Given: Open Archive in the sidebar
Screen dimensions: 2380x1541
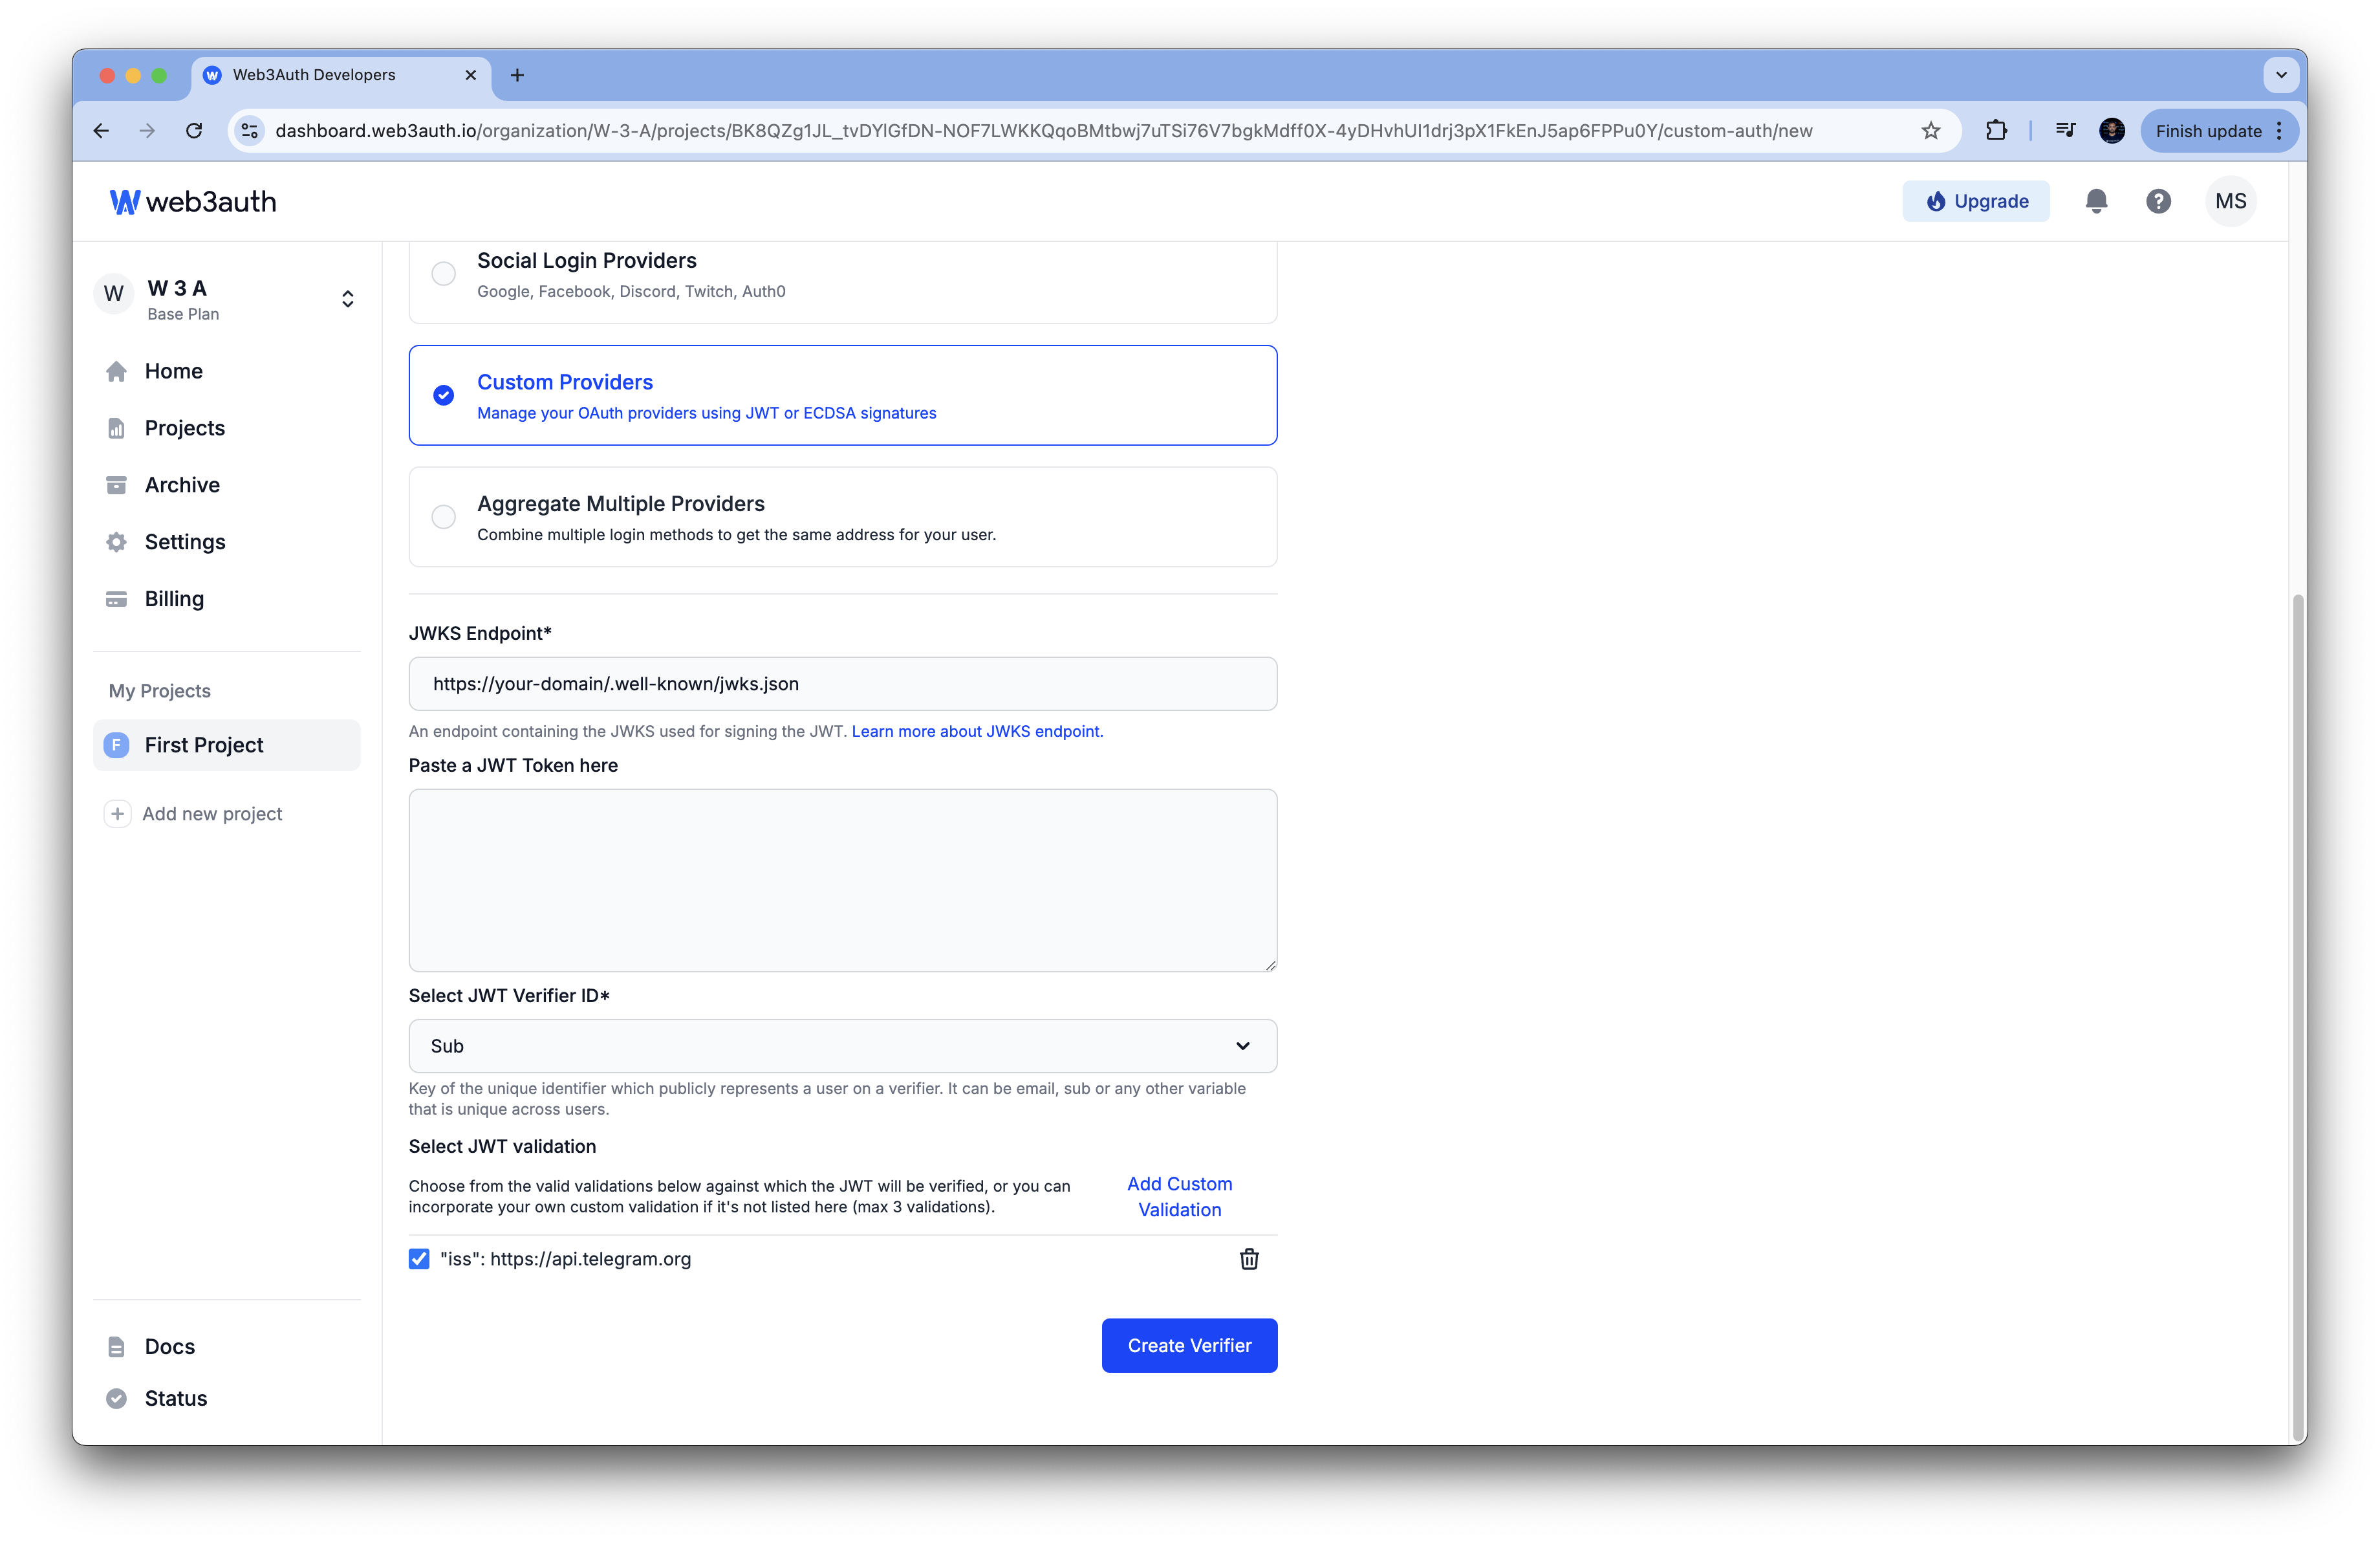Looking at the screenshot, I should pos(182,485).
